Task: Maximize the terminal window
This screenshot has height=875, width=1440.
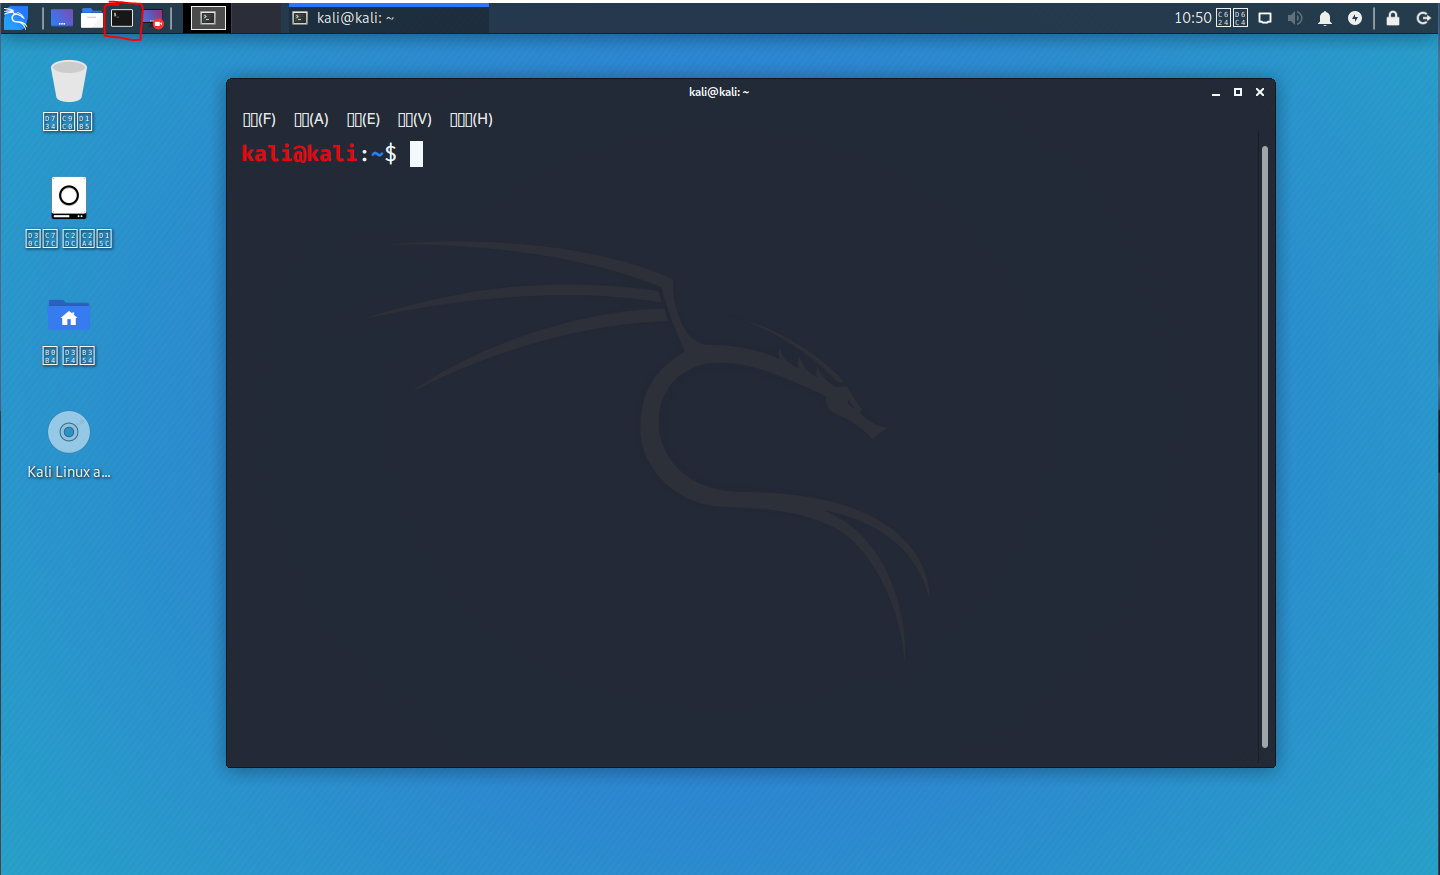Action: click(1238, 92)
